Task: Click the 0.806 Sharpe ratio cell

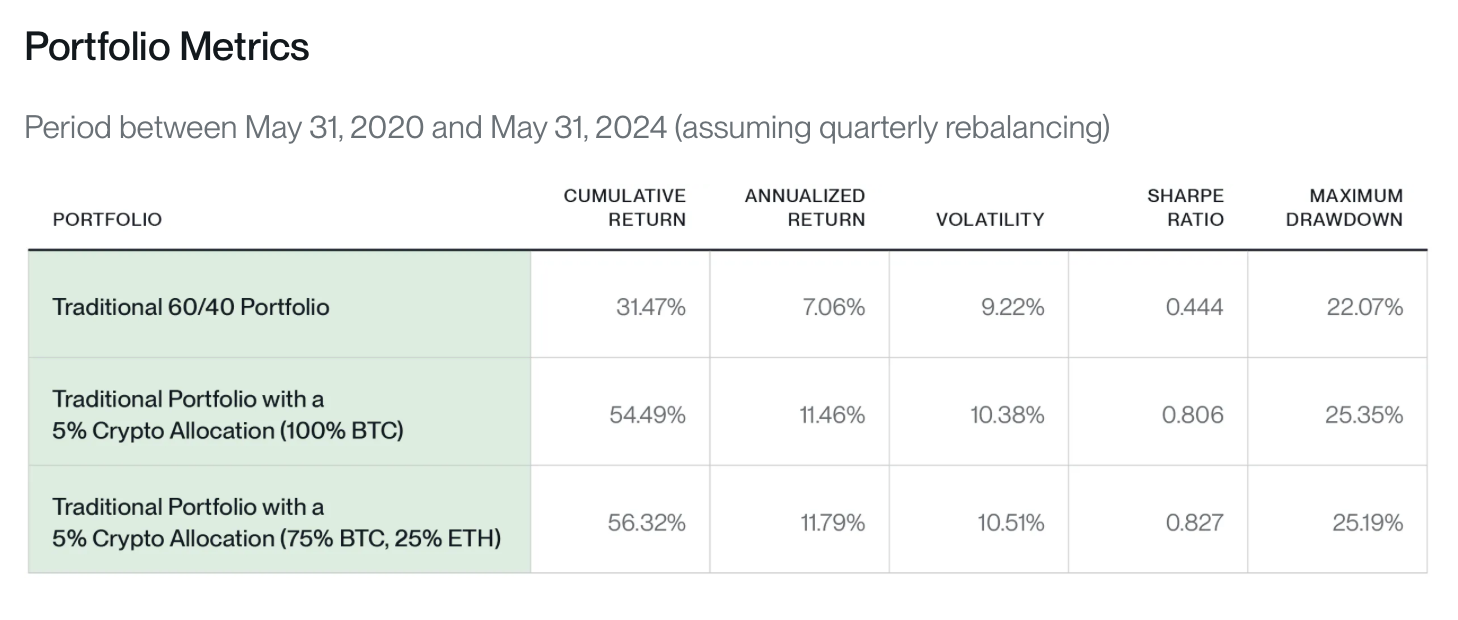Action: click(x=1192, y=415)
